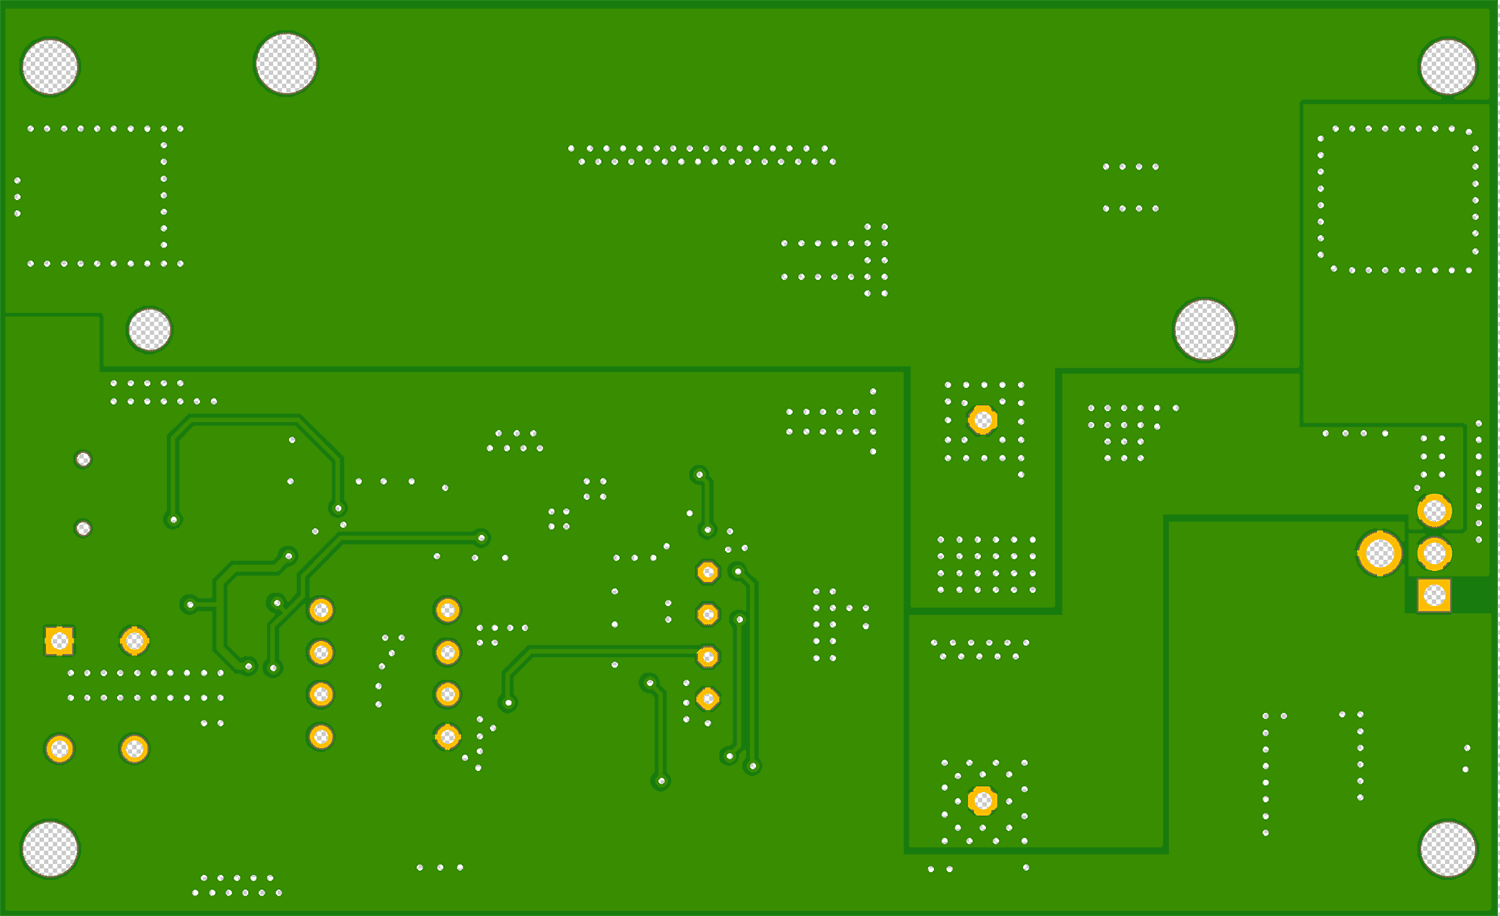The image size is (1500, 916).
Task: Select the upper yellow pad surrounded by a via fence
Action: coord(983,420)
